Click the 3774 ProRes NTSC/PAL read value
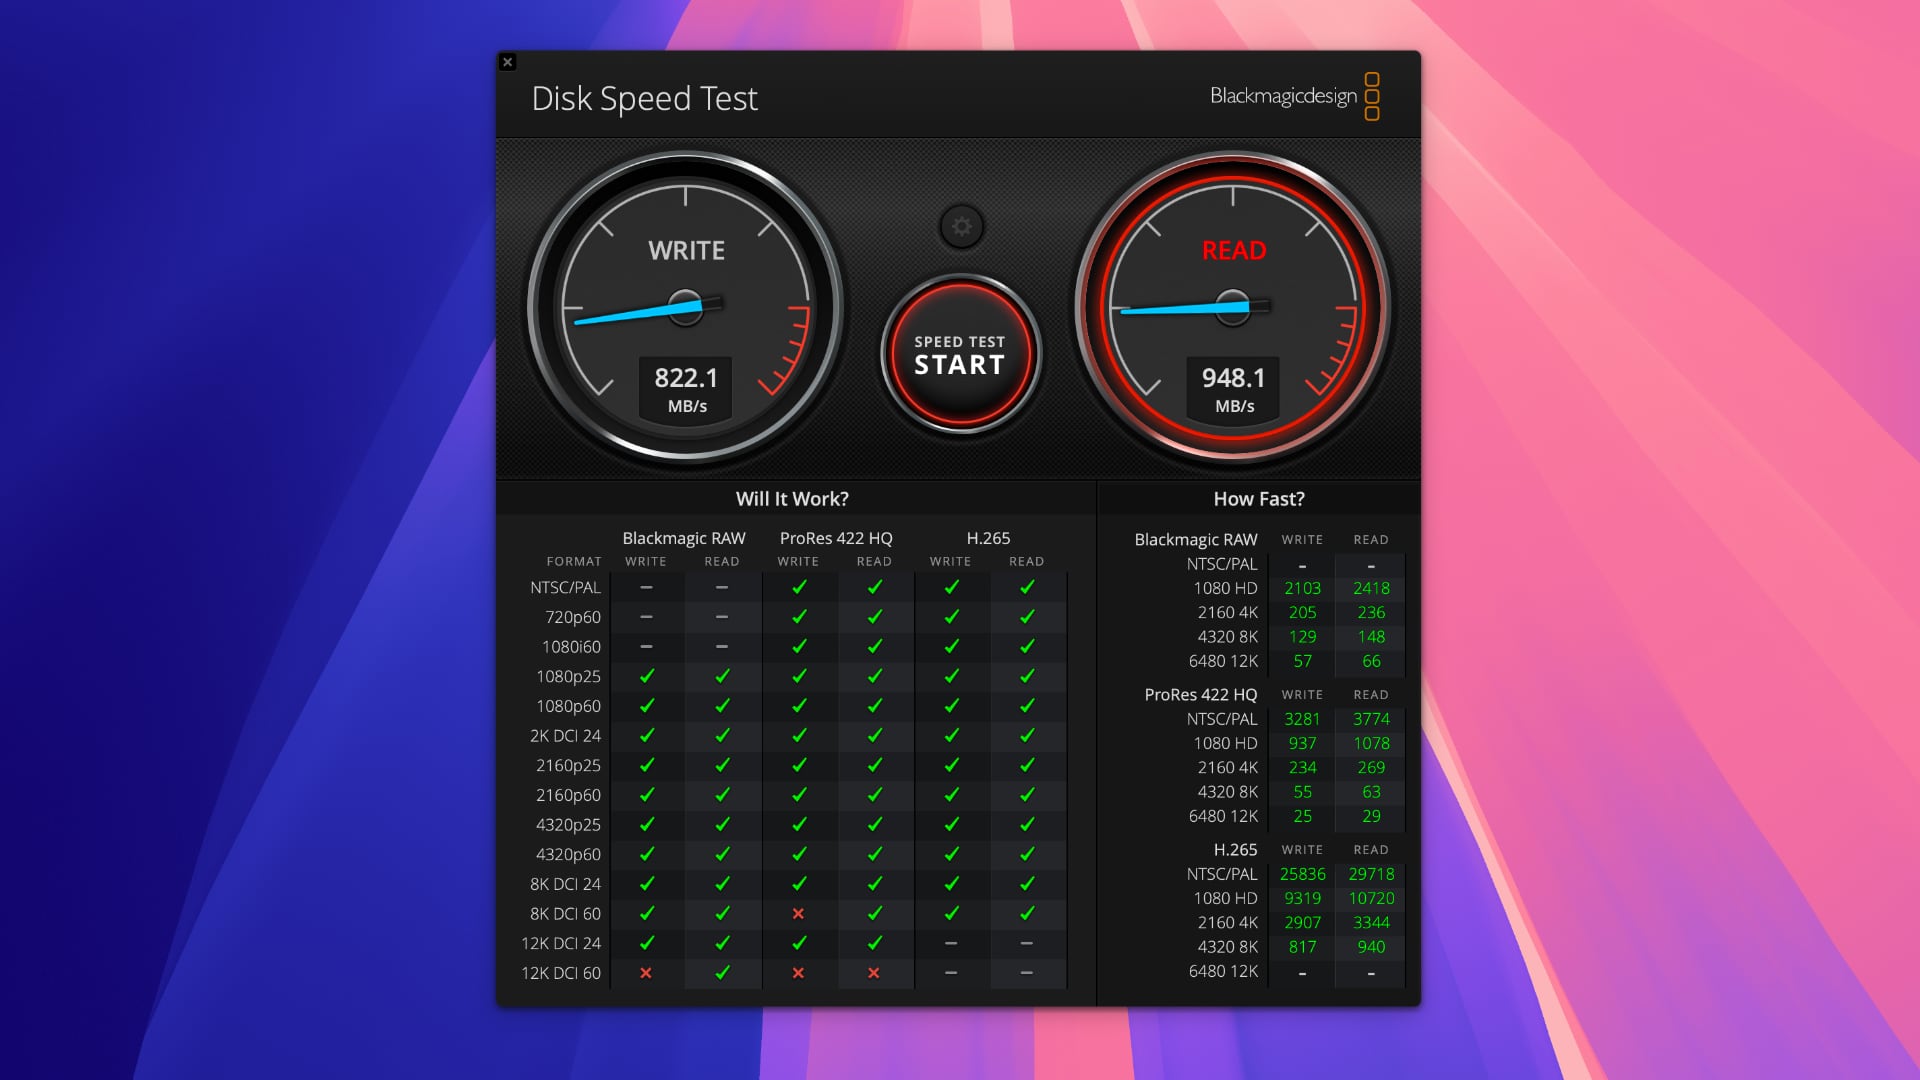1920x1080 pixels. click(x=1371, y=720)
